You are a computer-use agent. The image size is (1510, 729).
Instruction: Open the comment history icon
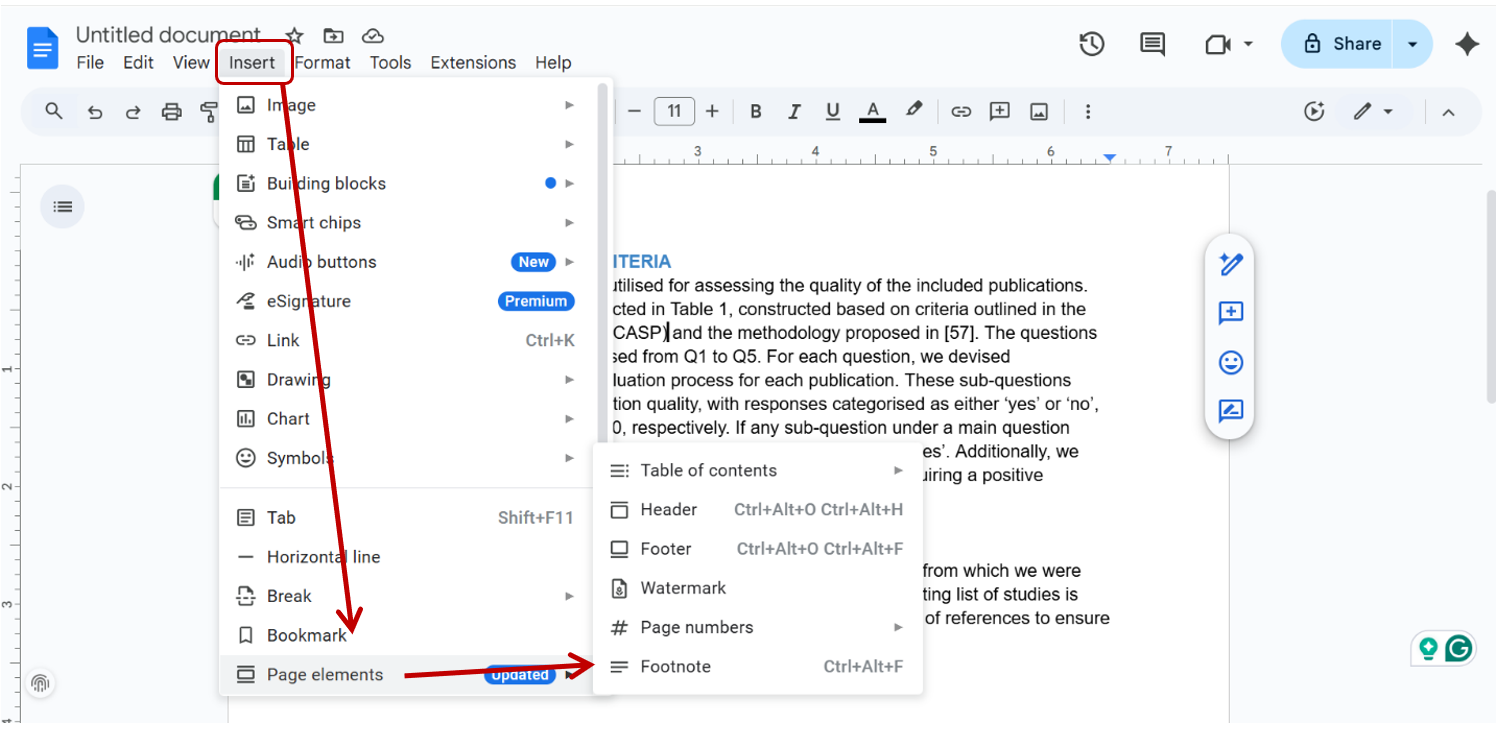coord(1151,44)
